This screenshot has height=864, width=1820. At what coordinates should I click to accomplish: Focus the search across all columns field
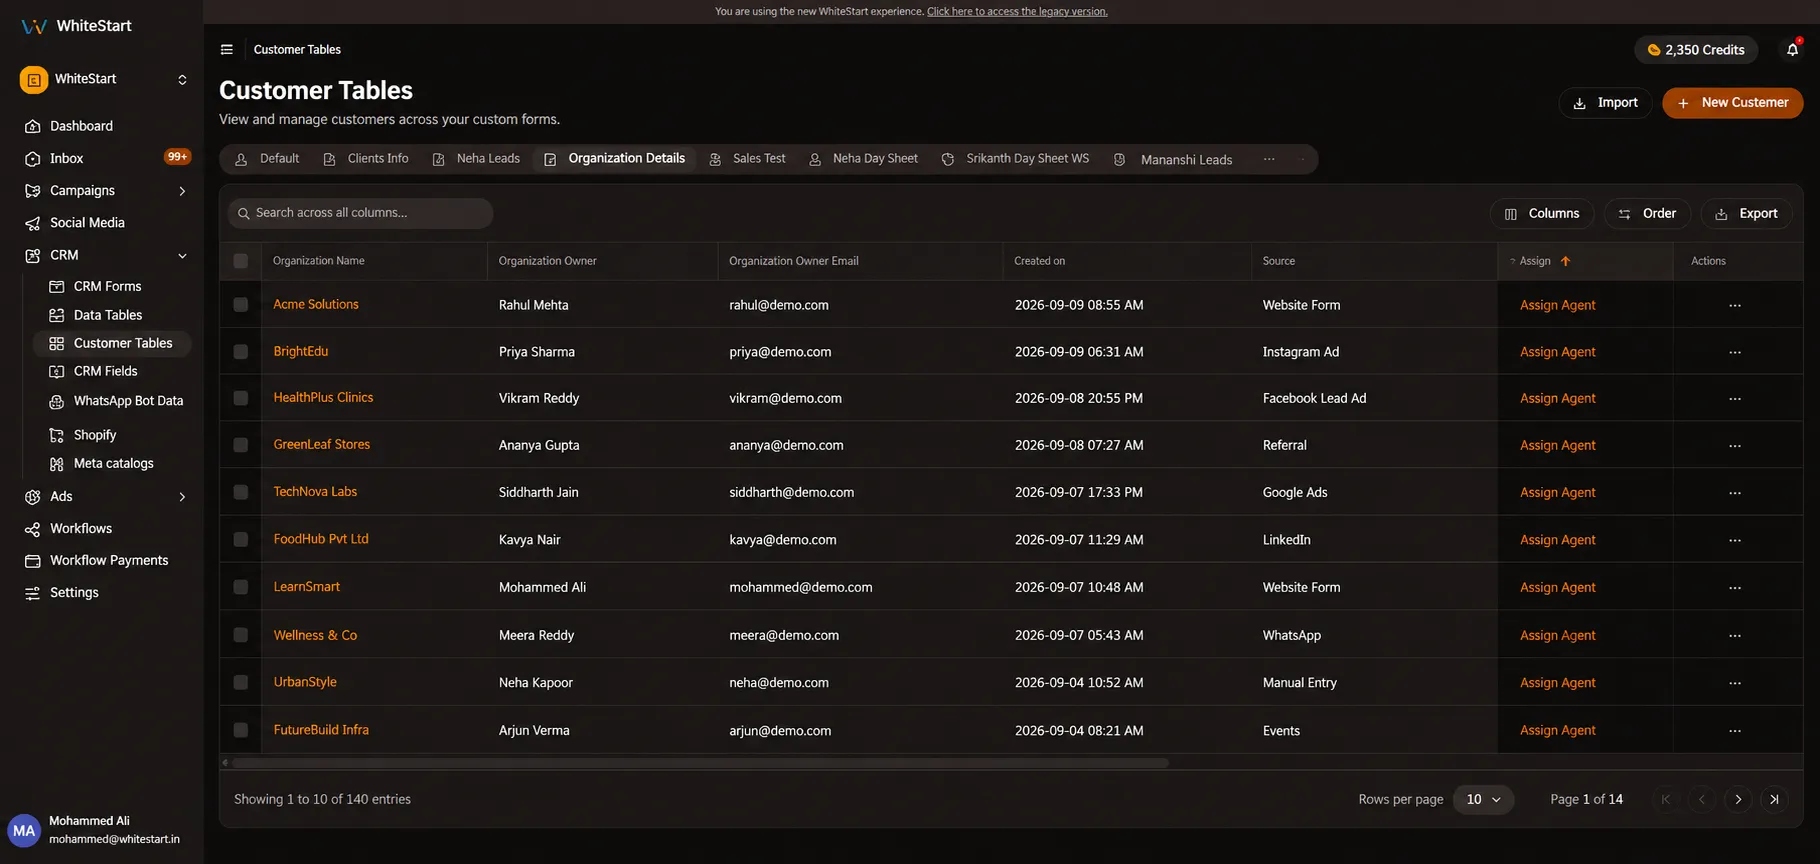click(361, 213)
